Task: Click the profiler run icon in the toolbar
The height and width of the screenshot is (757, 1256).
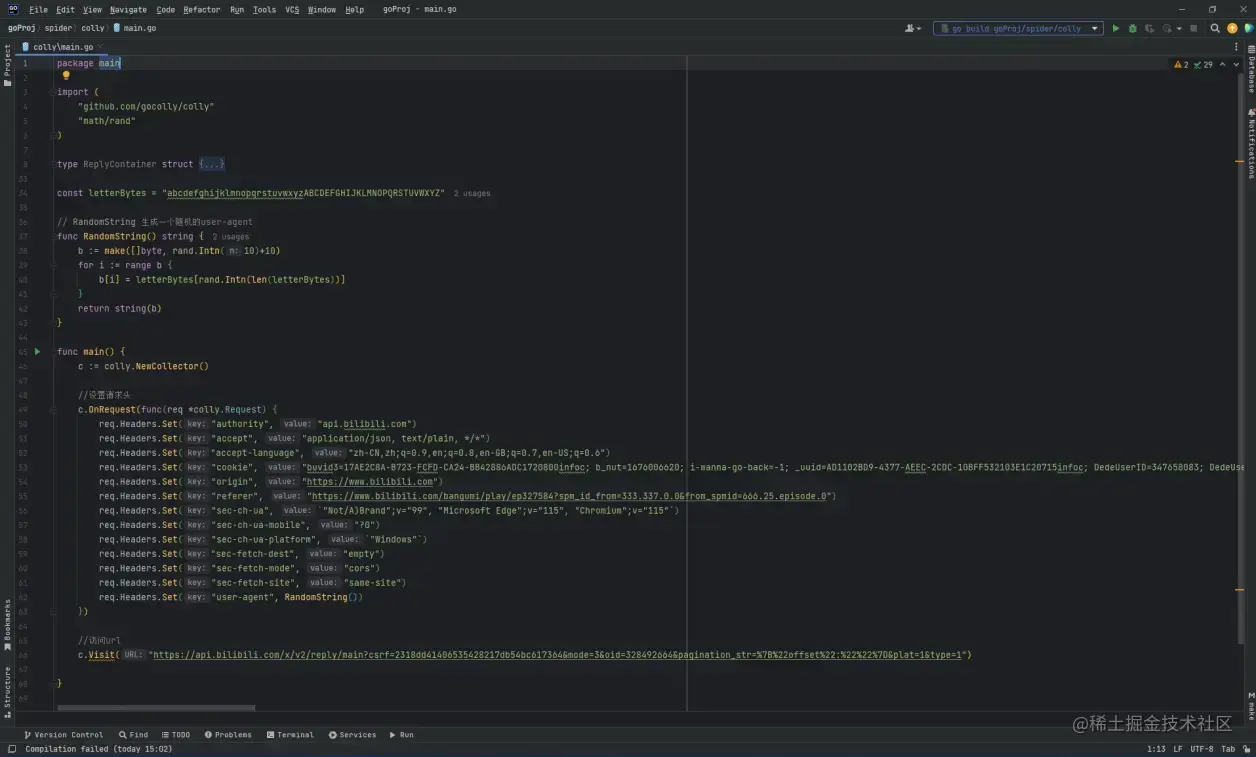Action: tap(1165, 28)
